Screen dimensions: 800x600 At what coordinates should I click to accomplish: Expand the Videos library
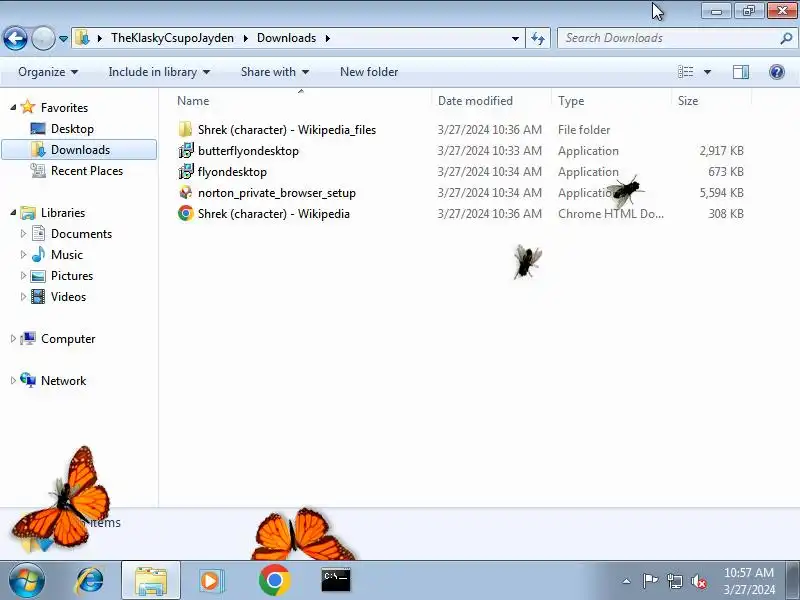(x=23, y=296)
